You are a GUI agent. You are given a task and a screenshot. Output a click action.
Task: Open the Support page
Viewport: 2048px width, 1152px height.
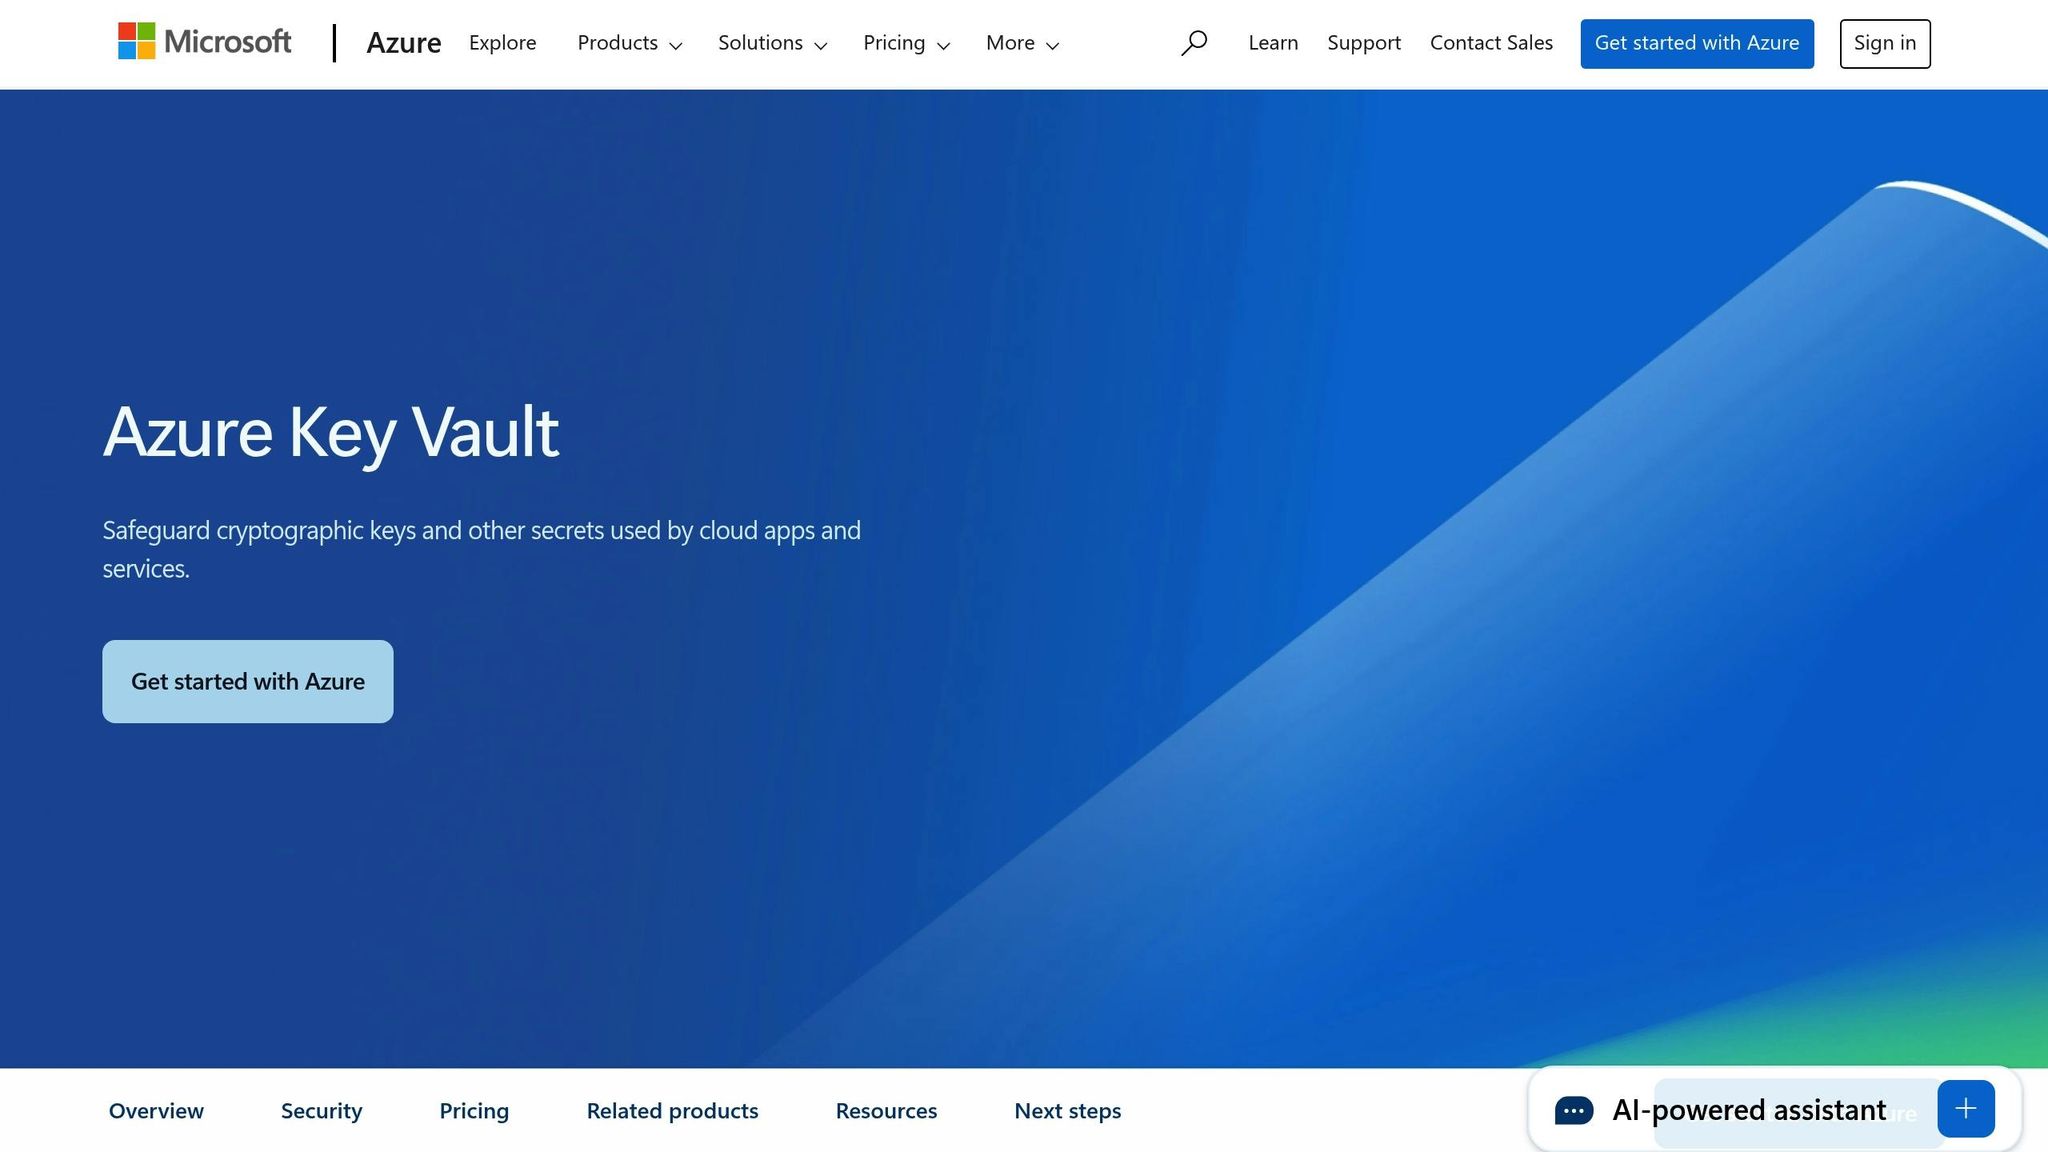pyautogui.click(x=1364, y=43)
